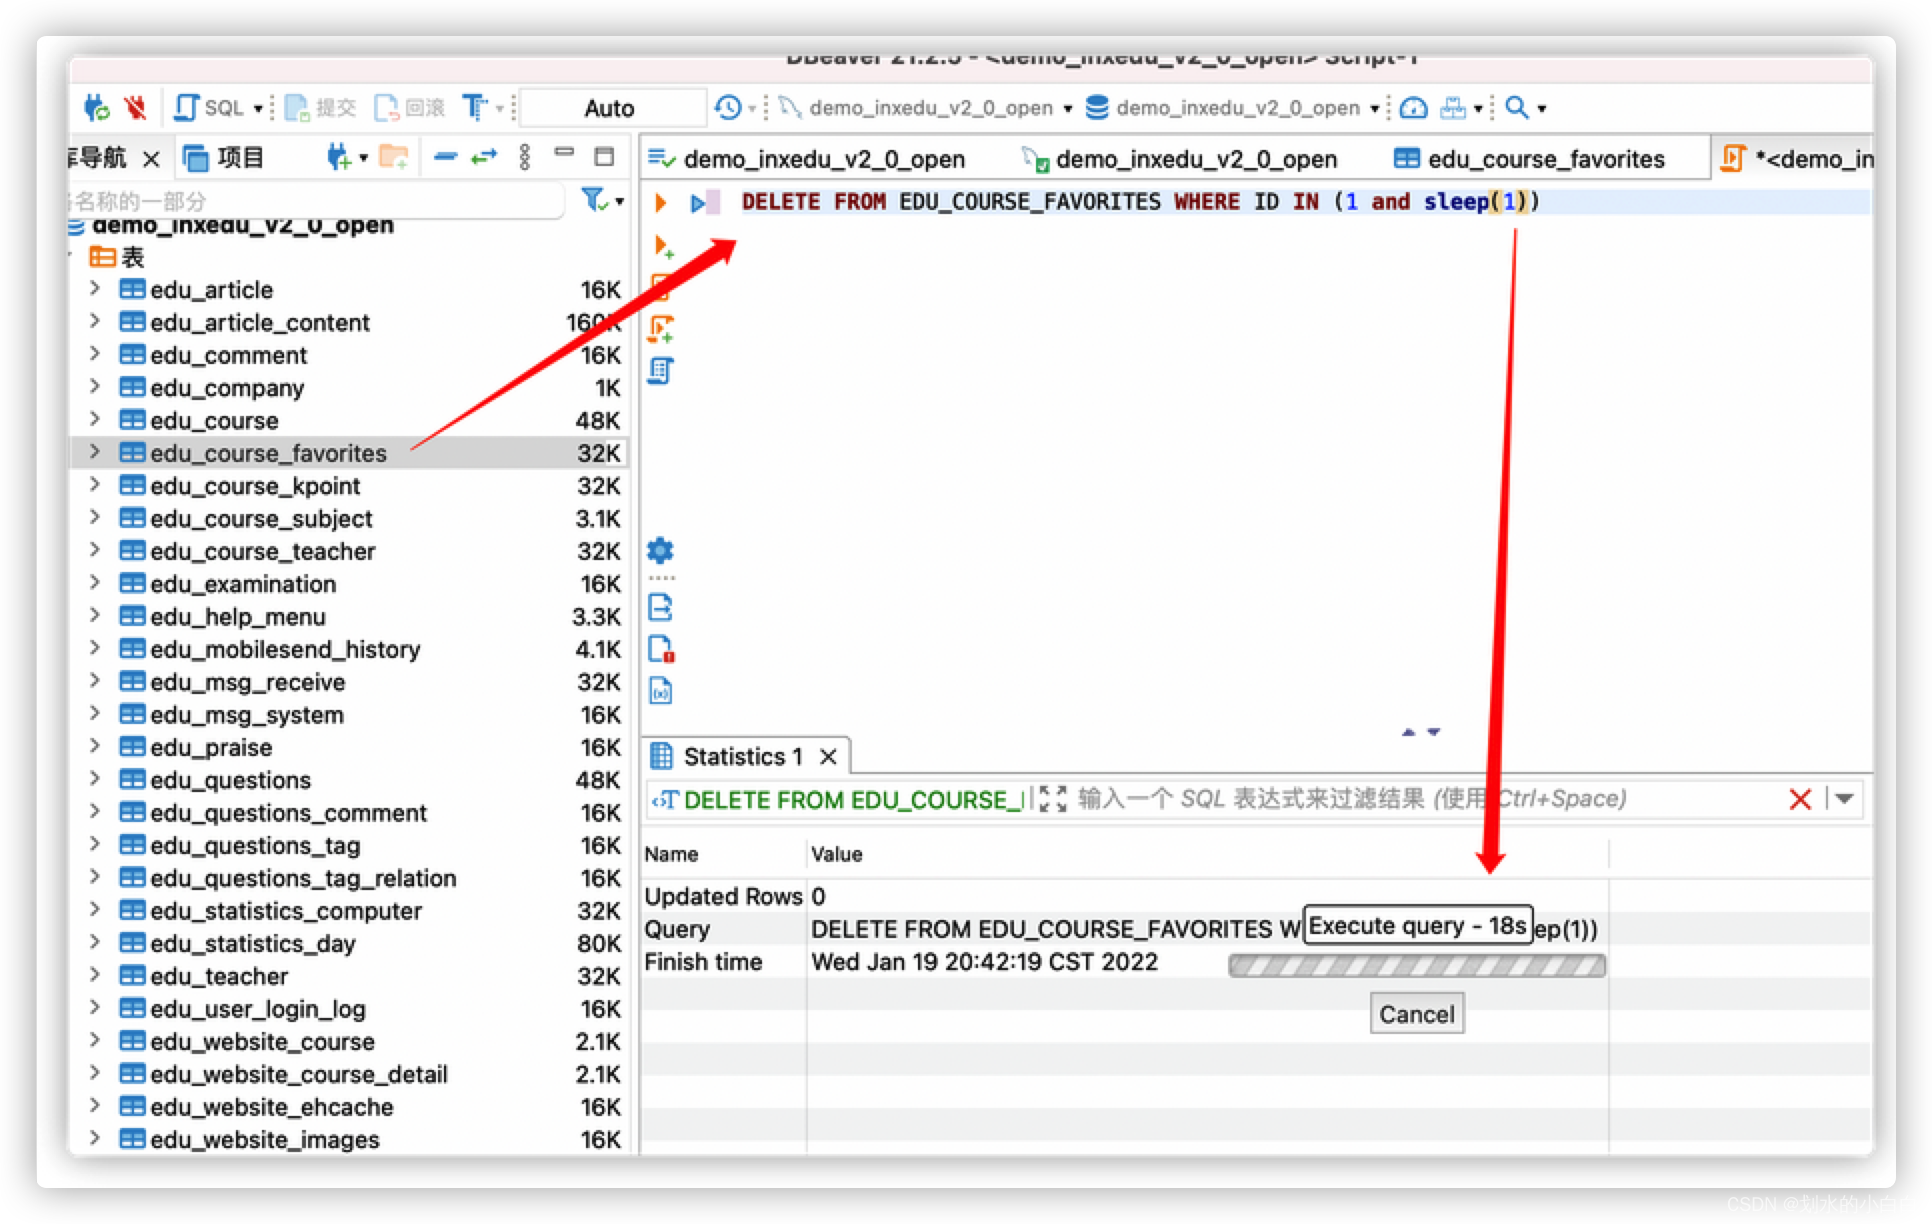The height and width of the screenshot is (1224, 1932).
Task: Click the toolbar search magnifier icon
Action: pyautogui.click(x=1517, y=107)
